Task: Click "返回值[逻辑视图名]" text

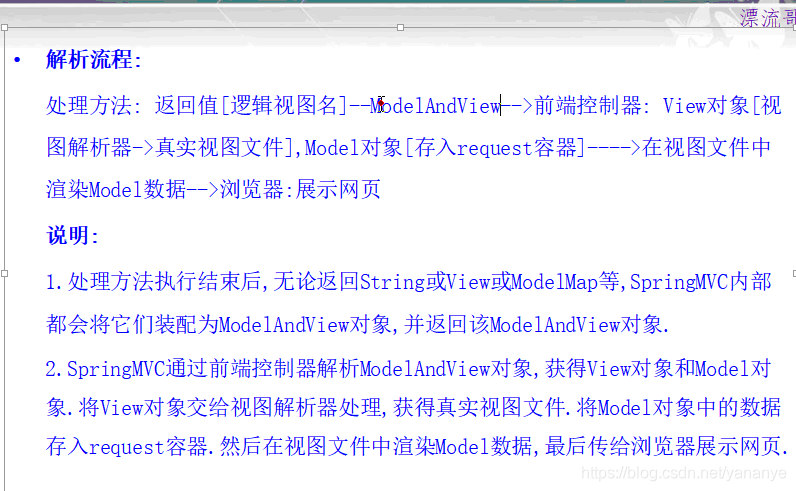Action: point(251,106)
